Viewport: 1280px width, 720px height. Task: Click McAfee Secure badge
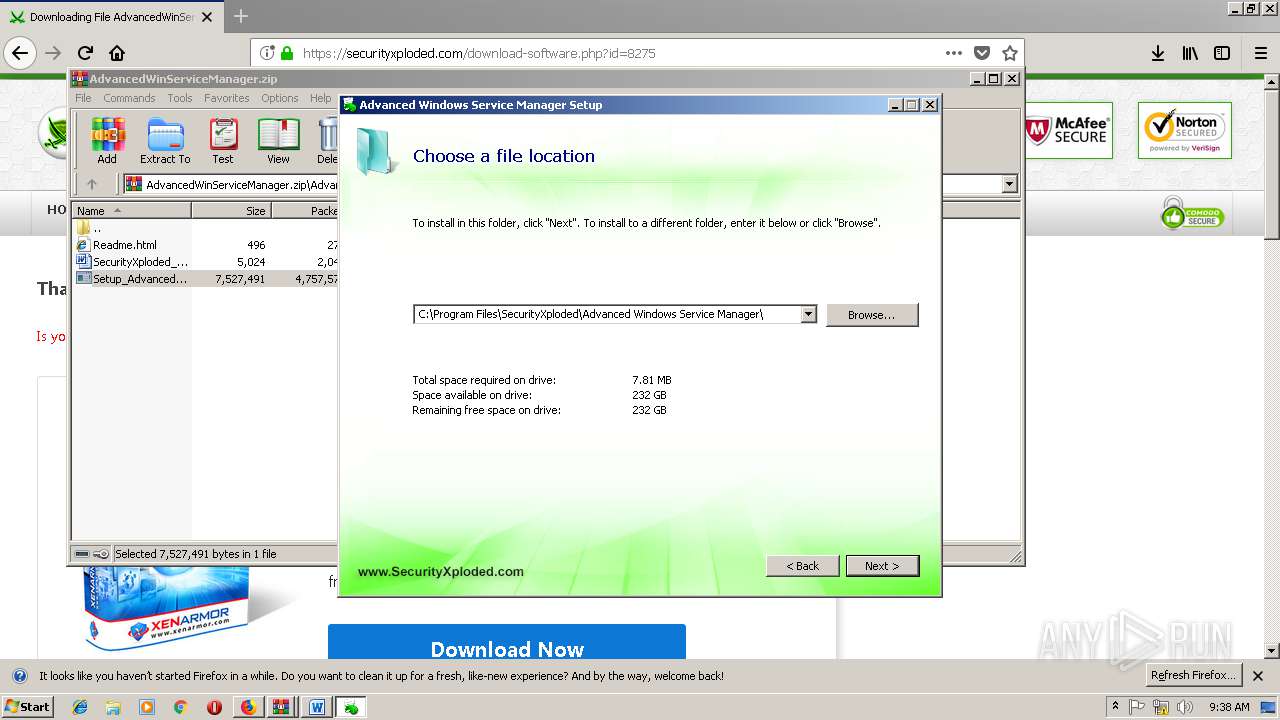click(1067, 130)
